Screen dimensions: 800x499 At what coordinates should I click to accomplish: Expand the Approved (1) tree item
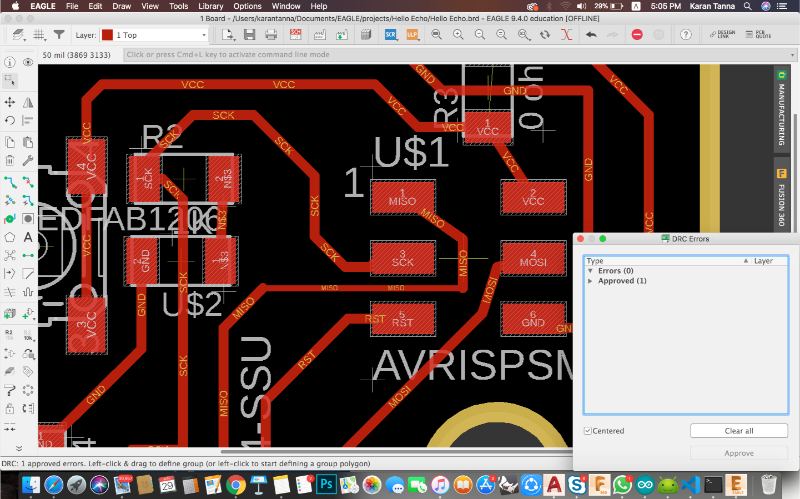(590, 281)
